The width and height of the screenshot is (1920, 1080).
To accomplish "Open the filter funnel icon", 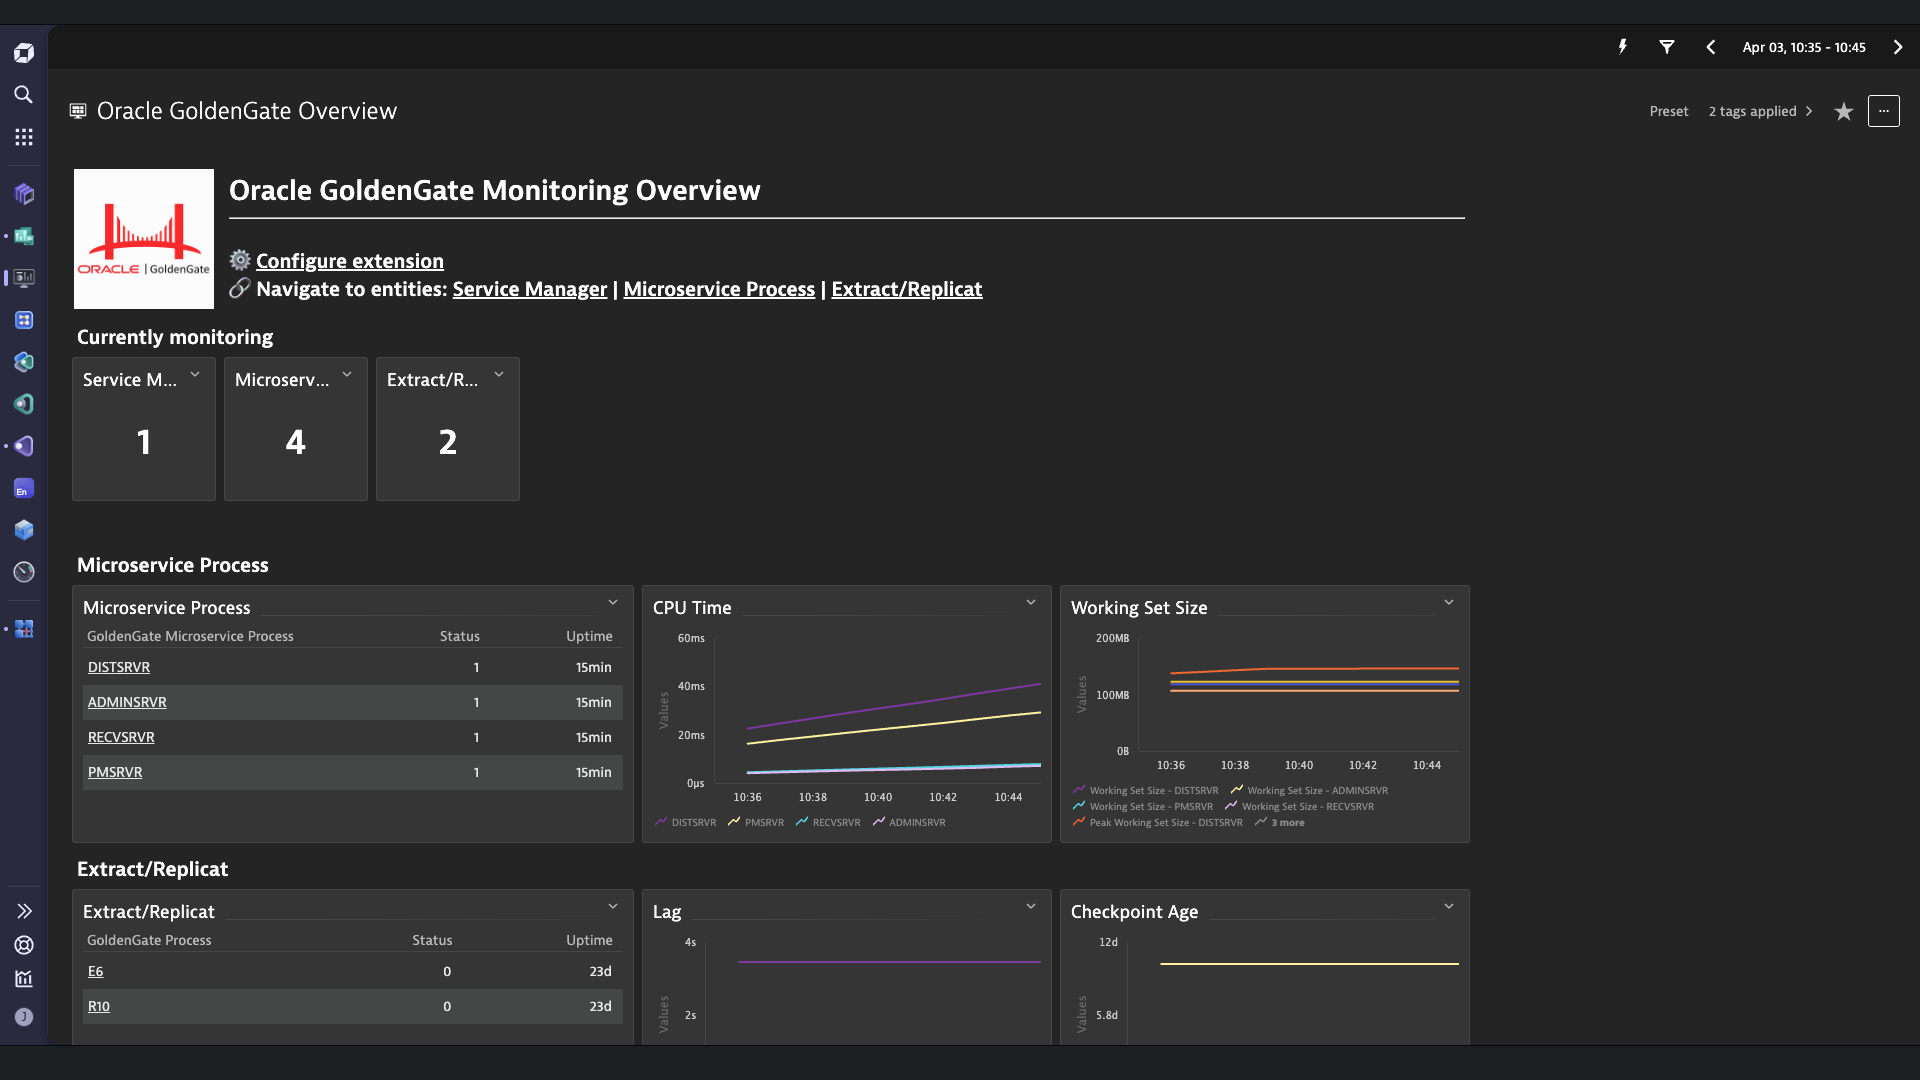I will [x=1667, y=47].
